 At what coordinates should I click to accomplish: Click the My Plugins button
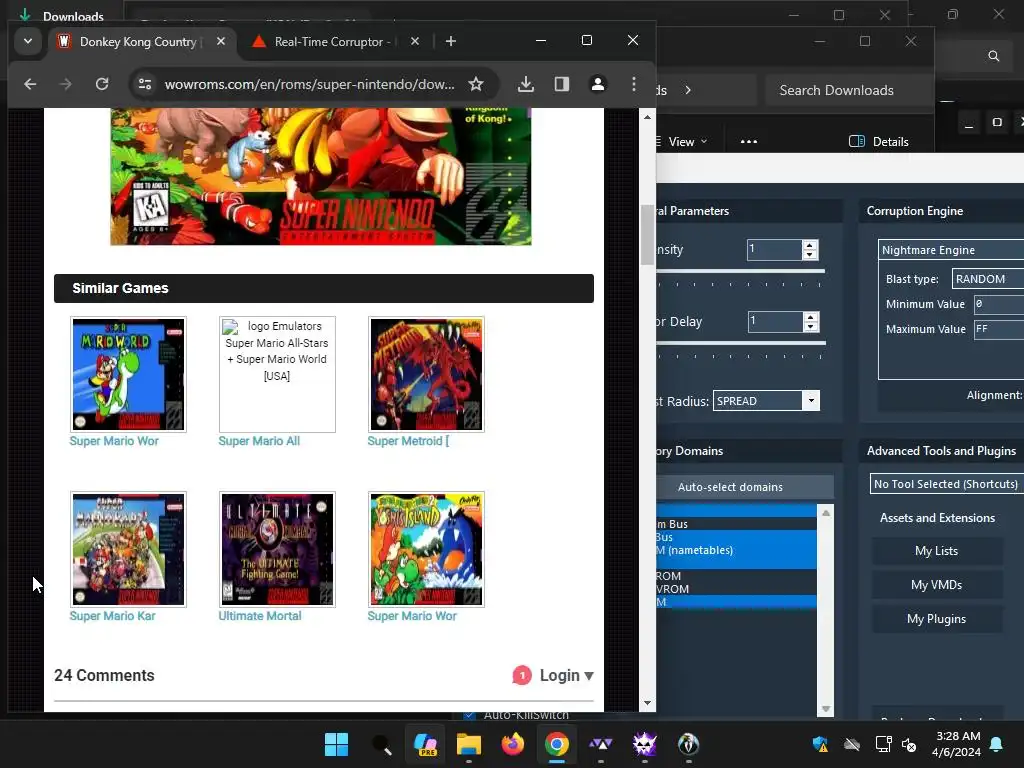pos(936,619)
